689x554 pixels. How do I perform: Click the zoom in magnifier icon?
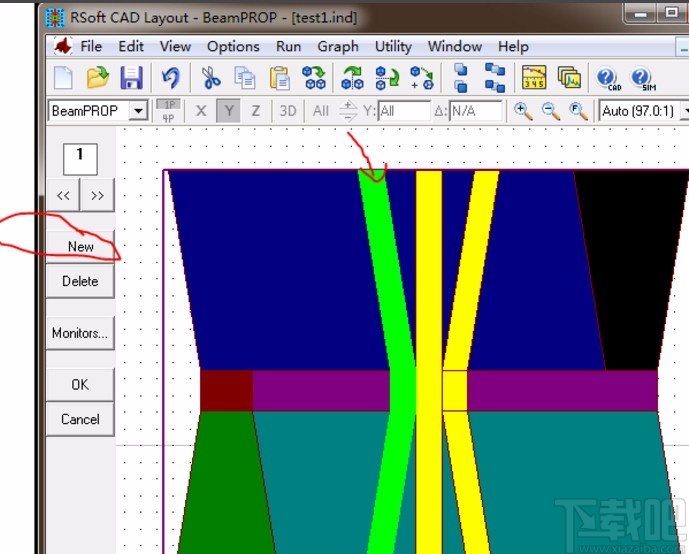(x=523, y=110)
